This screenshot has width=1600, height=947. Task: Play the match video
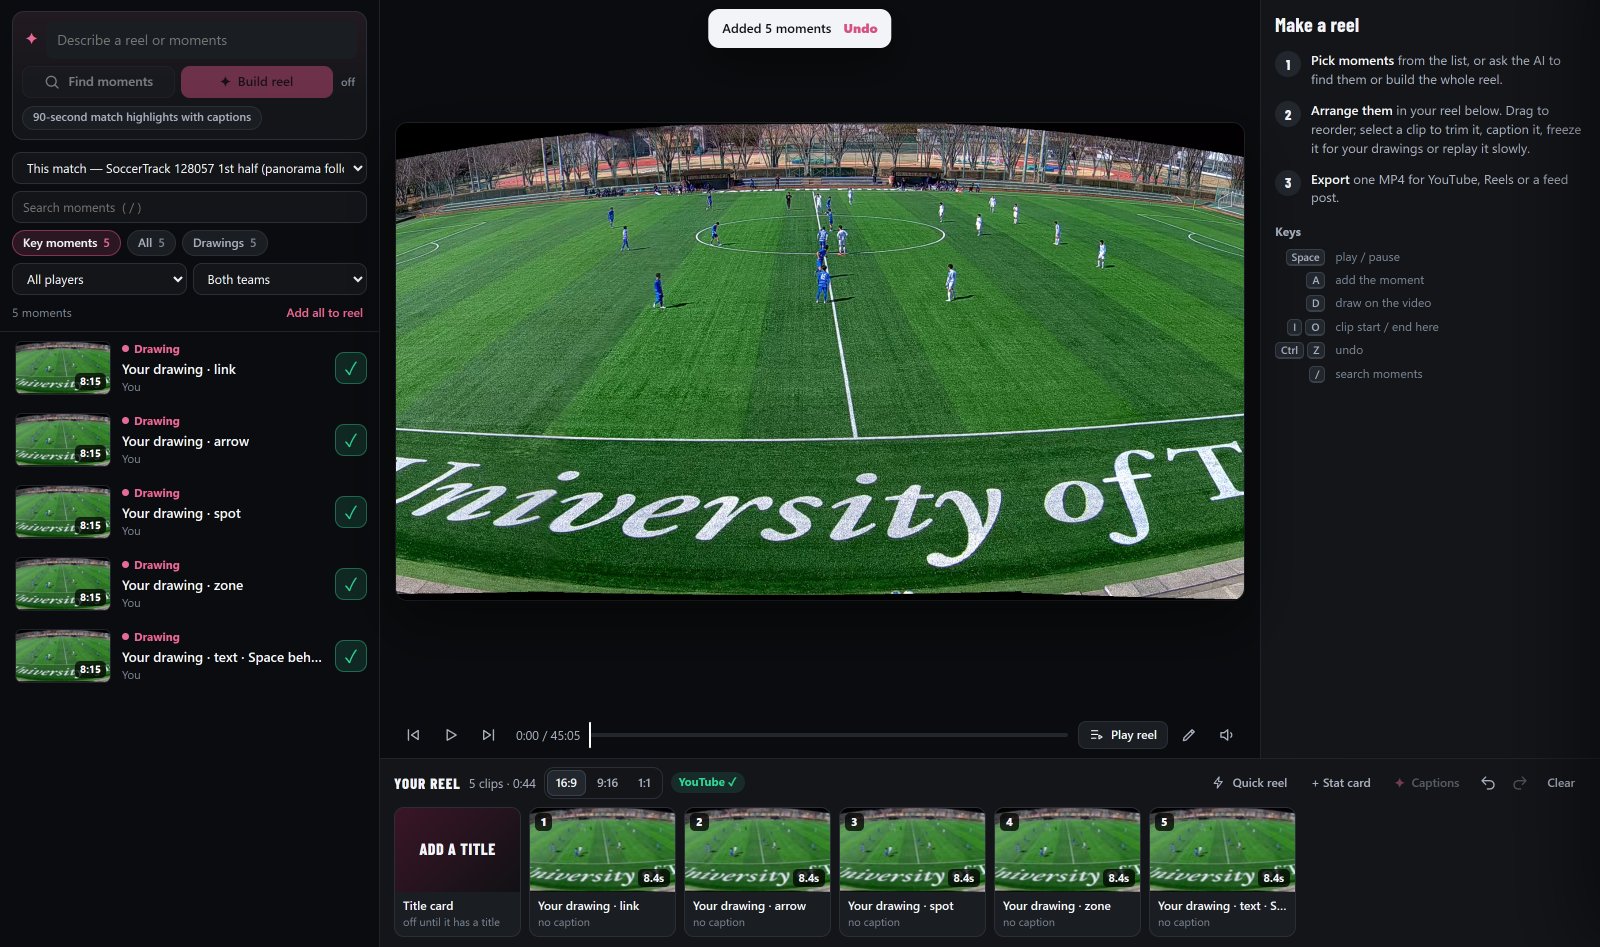click(x=451, y=735)
